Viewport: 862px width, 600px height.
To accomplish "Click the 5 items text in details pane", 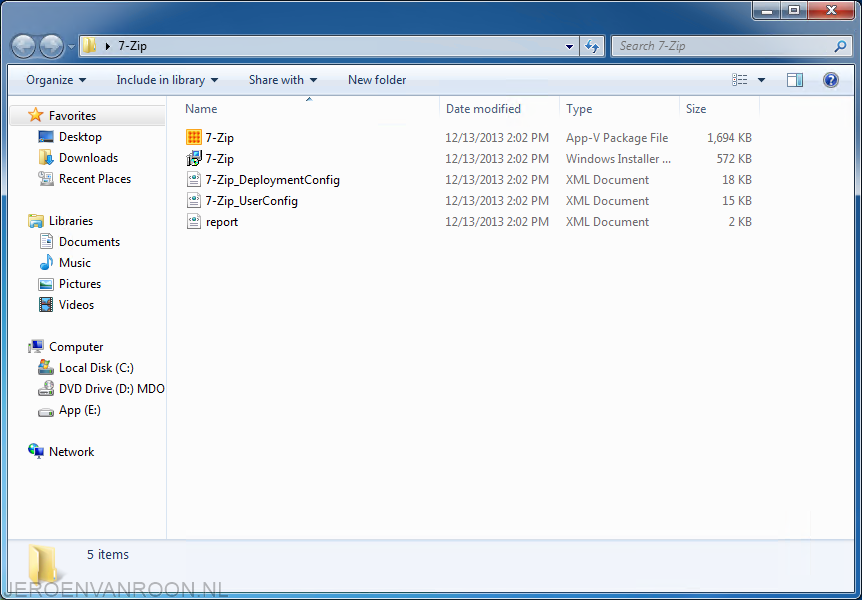I will click(108, 554).
